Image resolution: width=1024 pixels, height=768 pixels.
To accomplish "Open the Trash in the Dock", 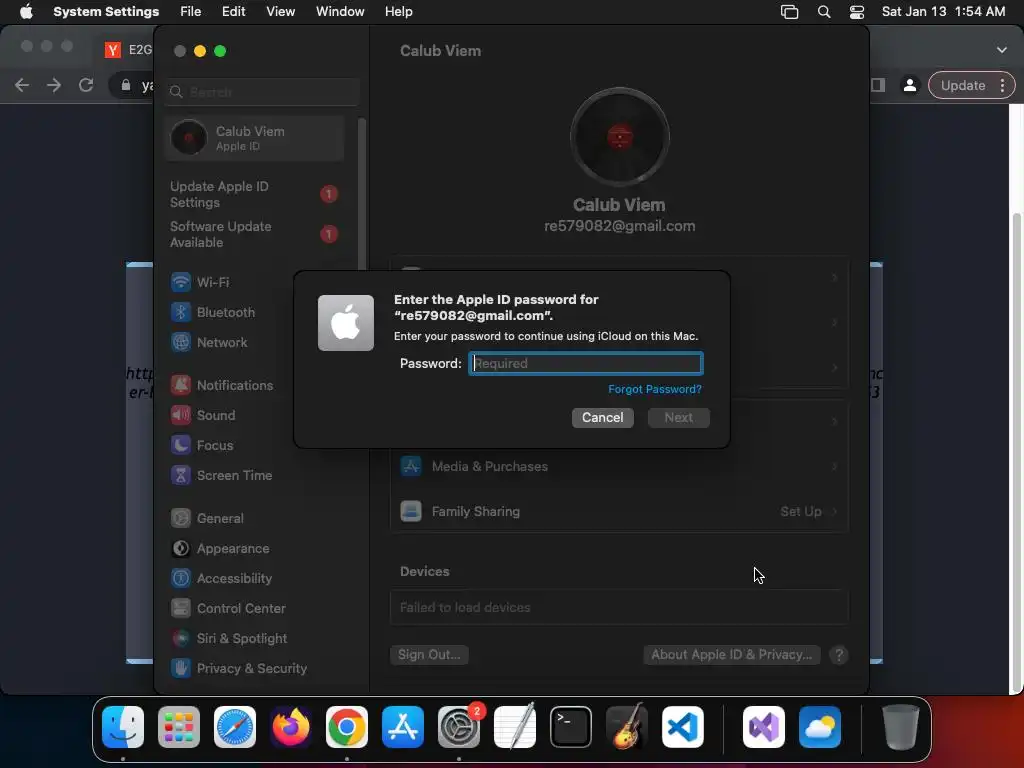I will point(901,727).
